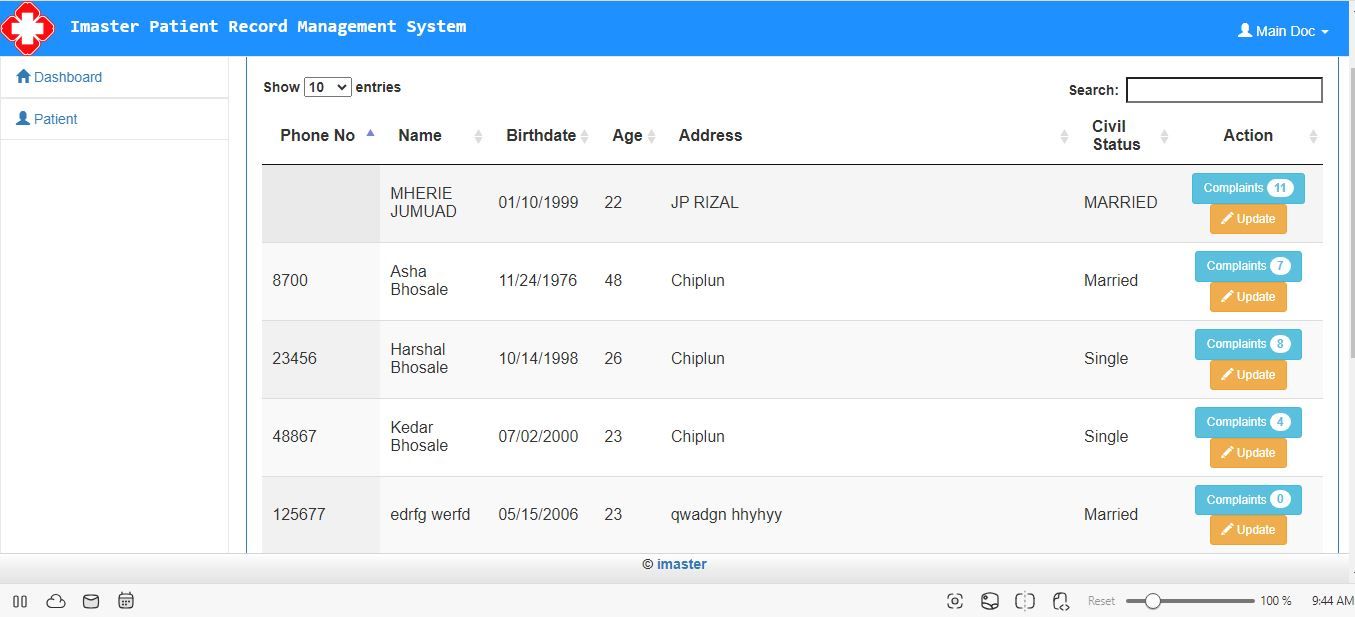Screen dimensions: 1355x617
Task: Open the Show entries count dropdown
Action: tap(327, 87)
